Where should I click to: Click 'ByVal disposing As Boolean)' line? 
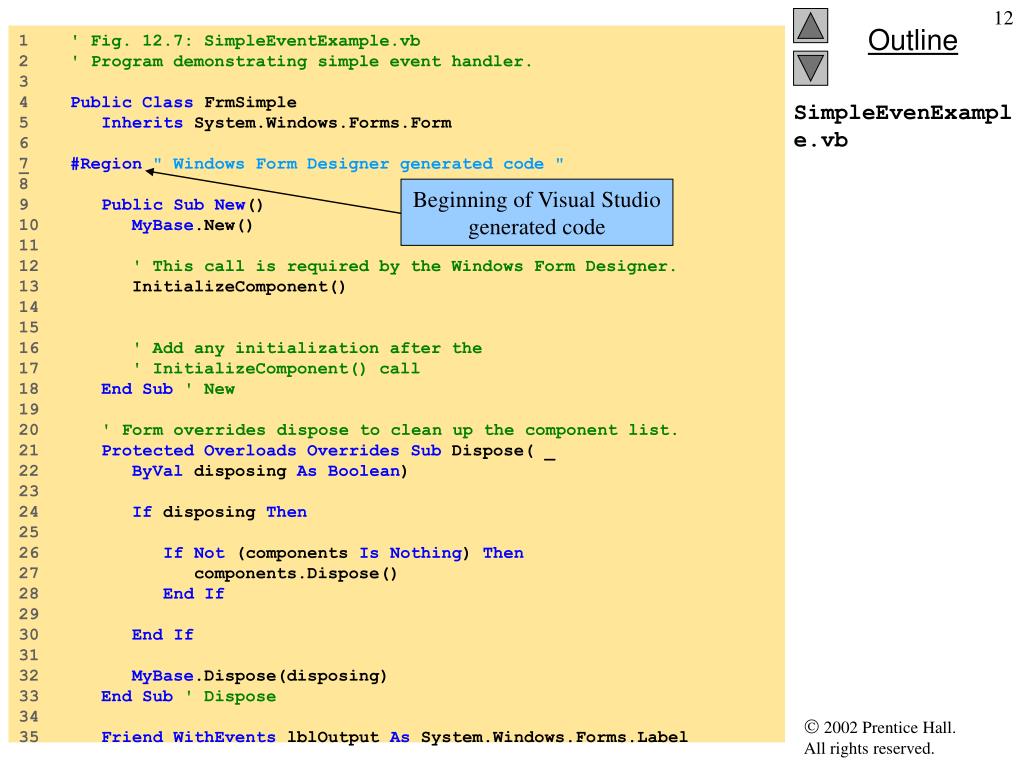coord(270,471)
